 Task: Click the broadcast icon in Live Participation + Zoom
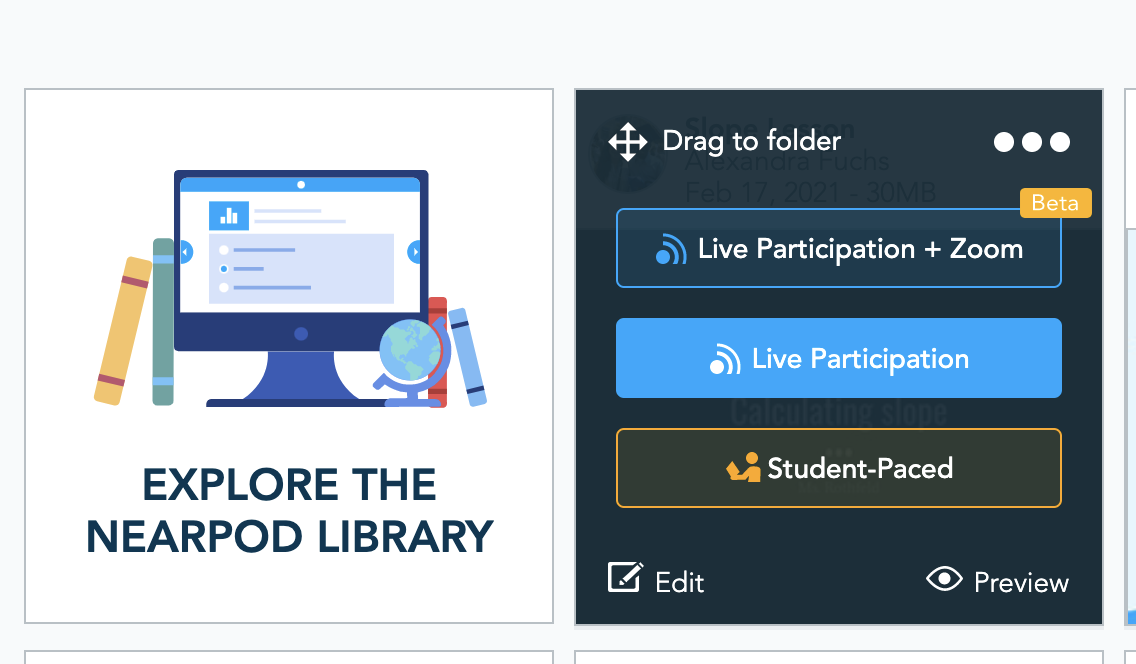(671, 250)
